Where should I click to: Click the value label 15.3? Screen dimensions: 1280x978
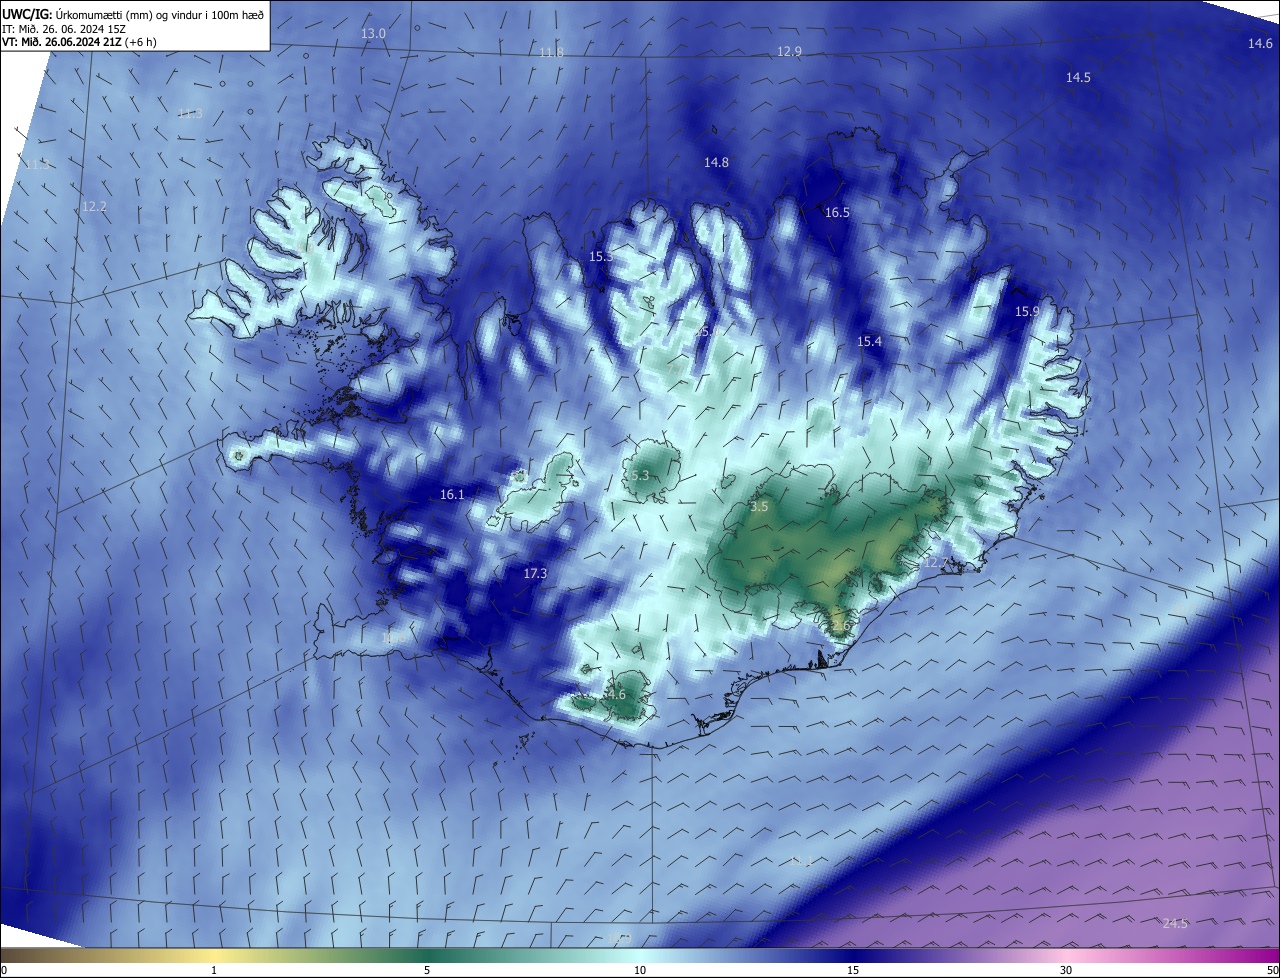[600, 256]
